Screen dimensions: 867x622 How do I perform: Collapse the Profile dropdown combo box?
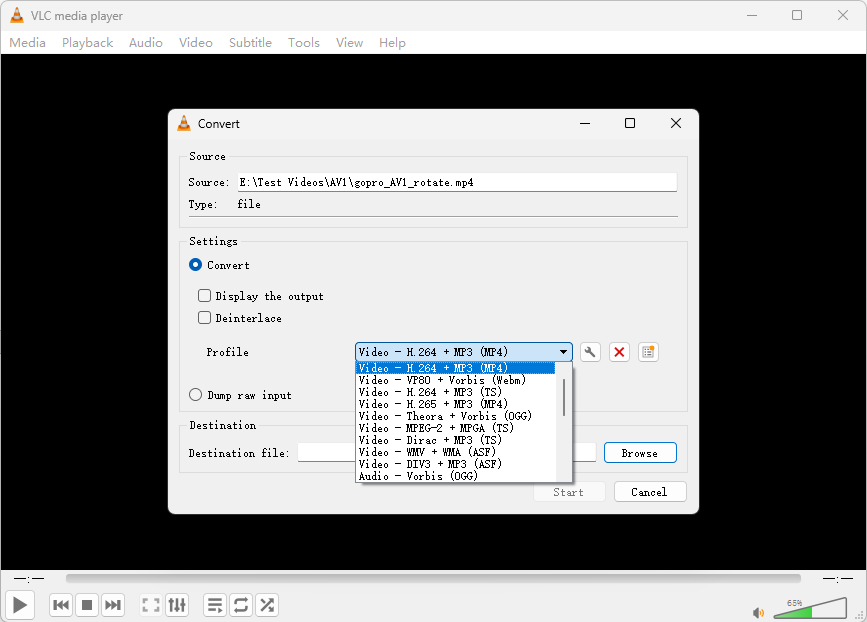[463, 352]
